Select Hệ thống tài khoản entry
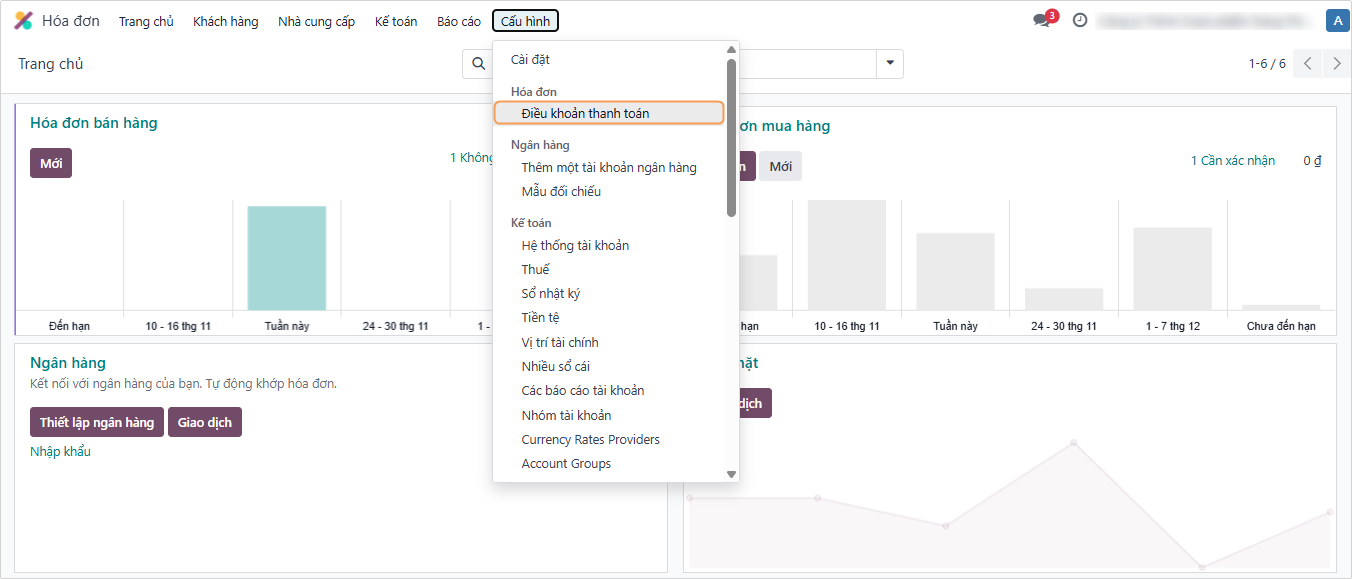The image size is (1352, 579). click(x=575, y=245)
